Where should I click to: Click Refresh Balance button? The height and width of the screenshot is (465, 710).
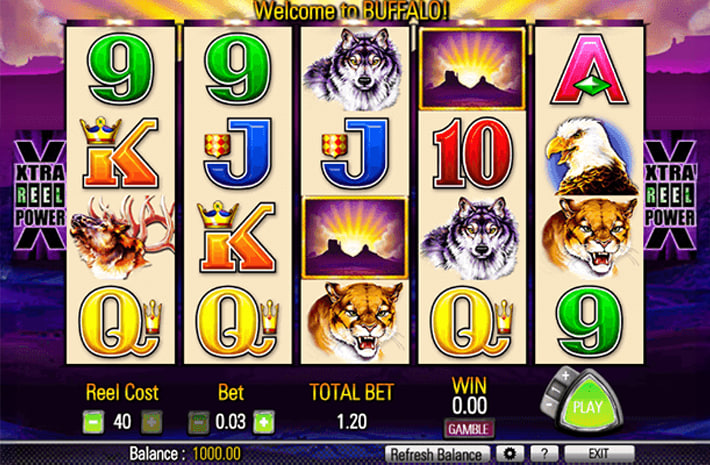coord(437,454)
